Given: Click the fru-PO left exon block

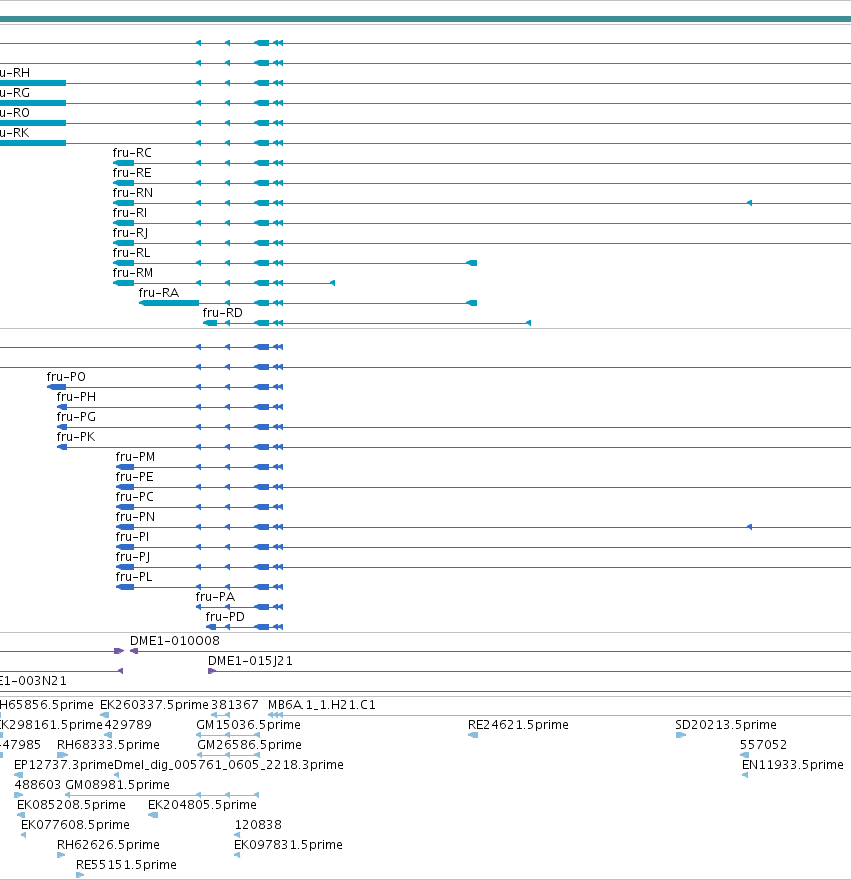Looking at the screenshot, I should pos(57,387).
